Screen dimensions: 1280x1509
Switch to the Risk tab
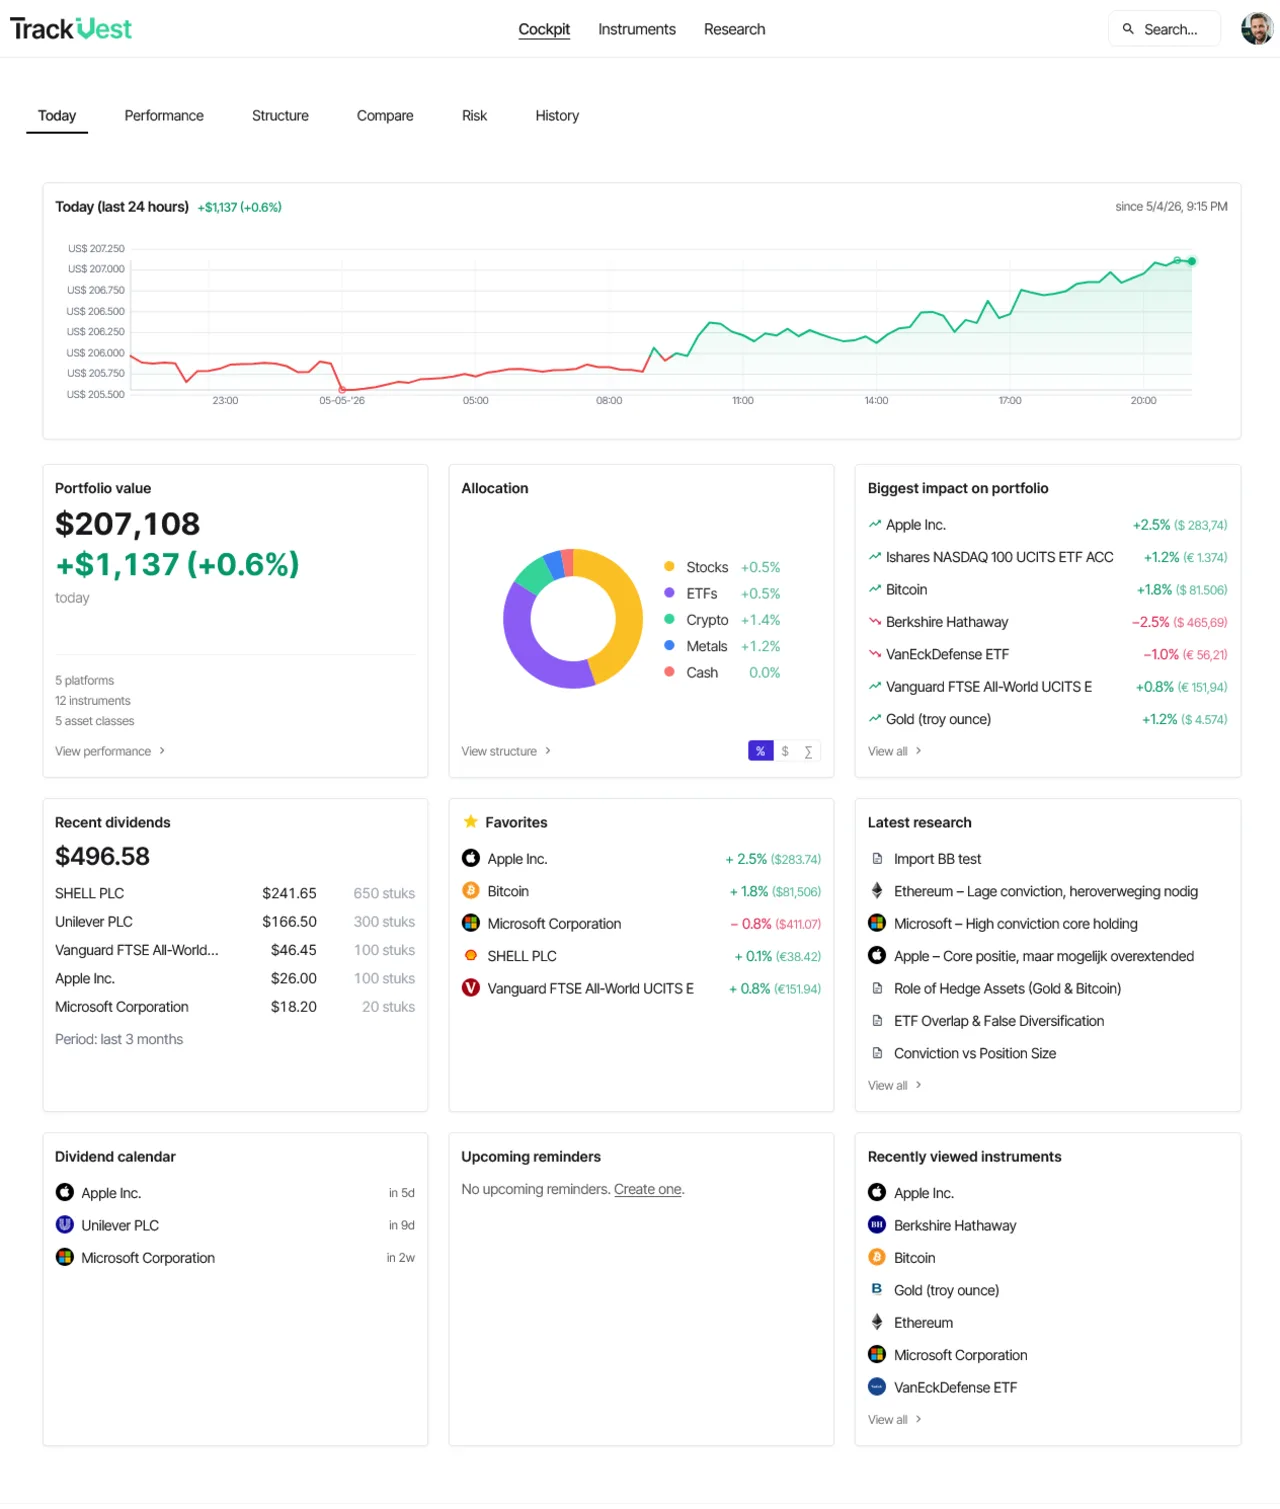pos(474,116)
